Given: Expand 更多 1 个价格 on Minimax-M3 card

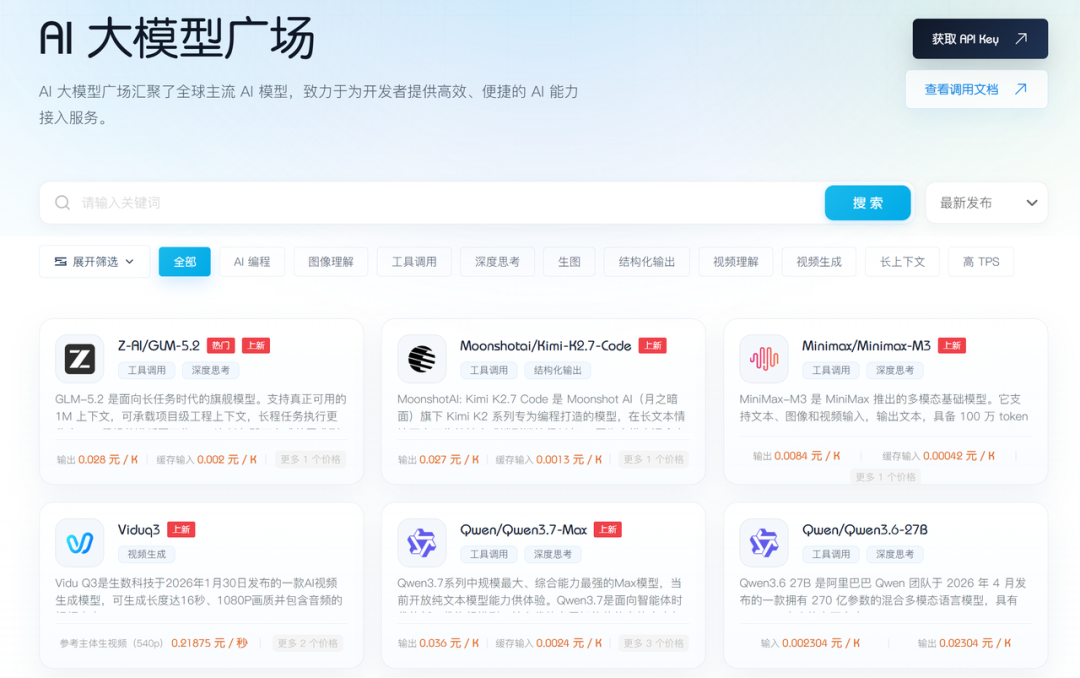Looking at the screenshot, I should pos(885,477).
